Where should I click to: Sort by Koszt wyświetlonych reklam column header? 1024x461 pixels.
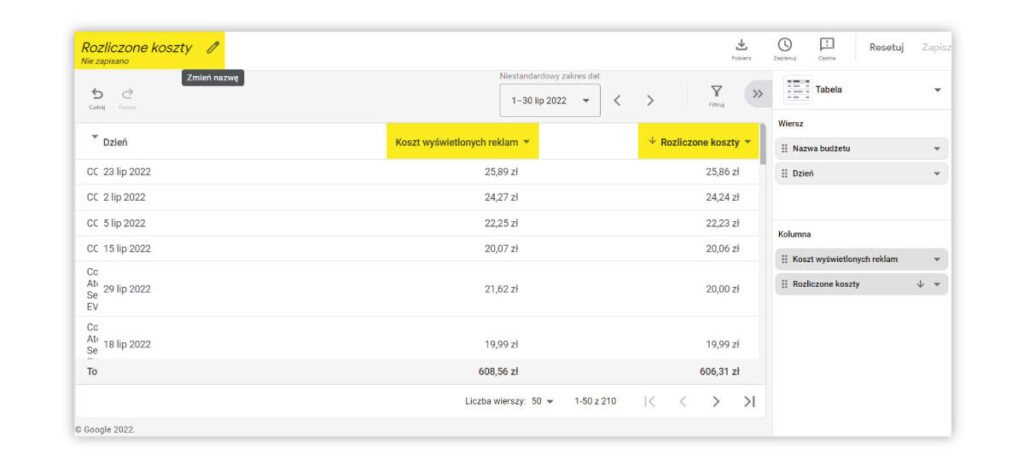coord(462,142)
